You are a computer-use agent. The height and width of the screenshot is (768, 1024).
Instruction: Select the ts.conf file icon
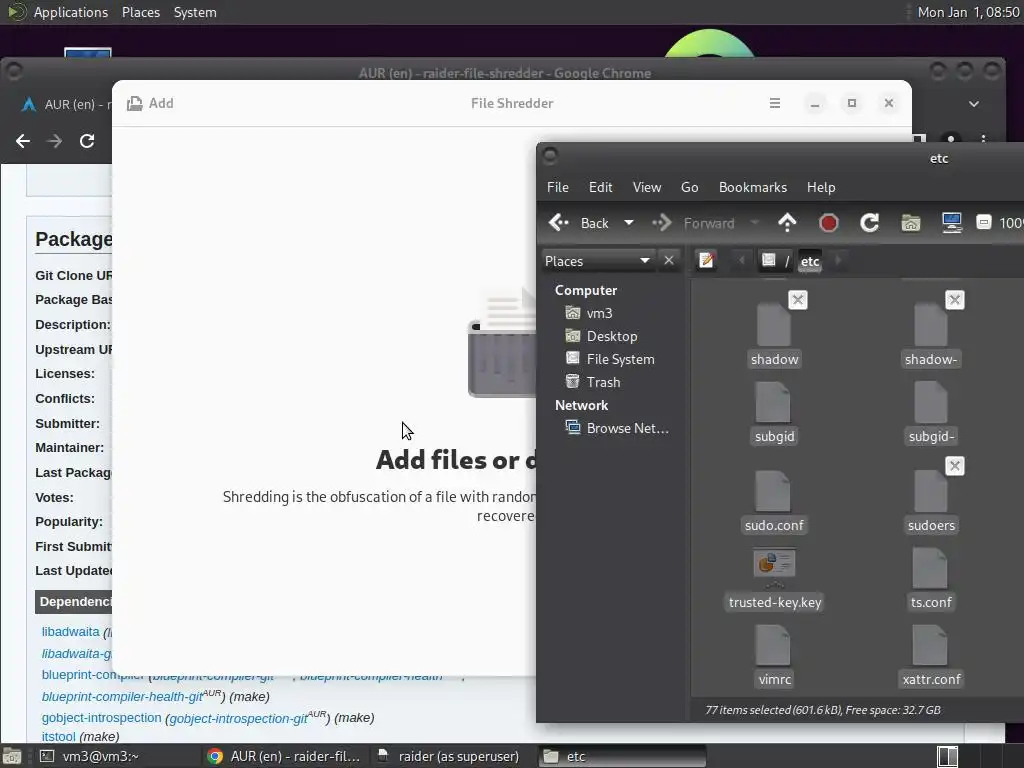point(931,568)
